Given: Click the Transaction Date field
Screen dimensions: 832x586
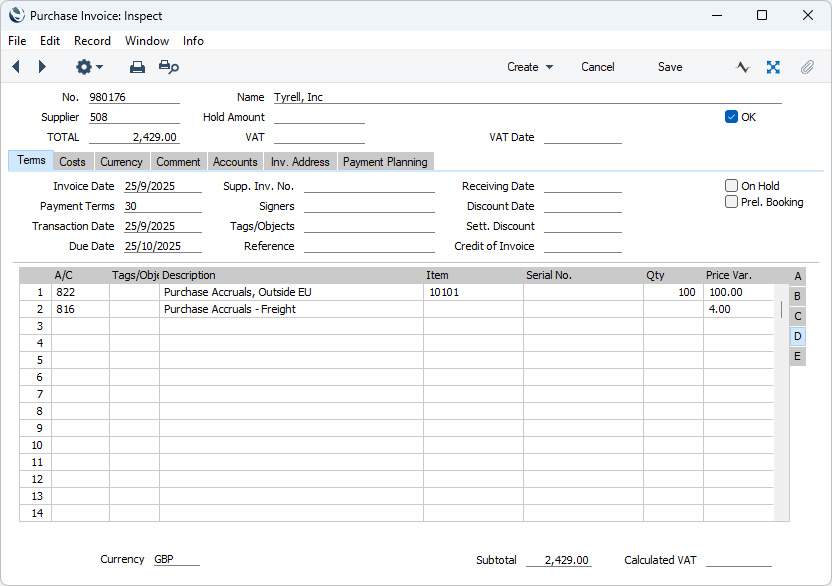Looking at the screenshot, I should [163, 226].
